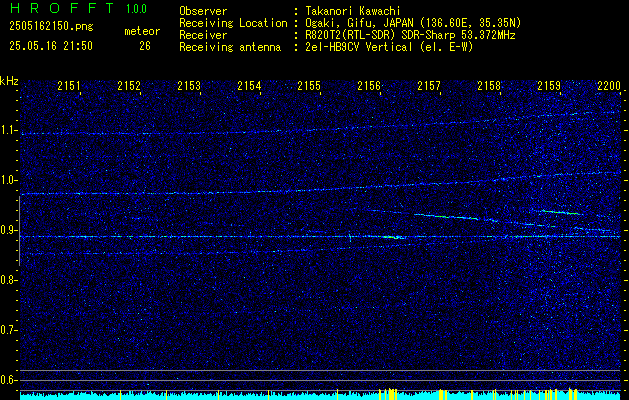
Task: Click the 0.7 frequency axis label
Action: point(8,330)
